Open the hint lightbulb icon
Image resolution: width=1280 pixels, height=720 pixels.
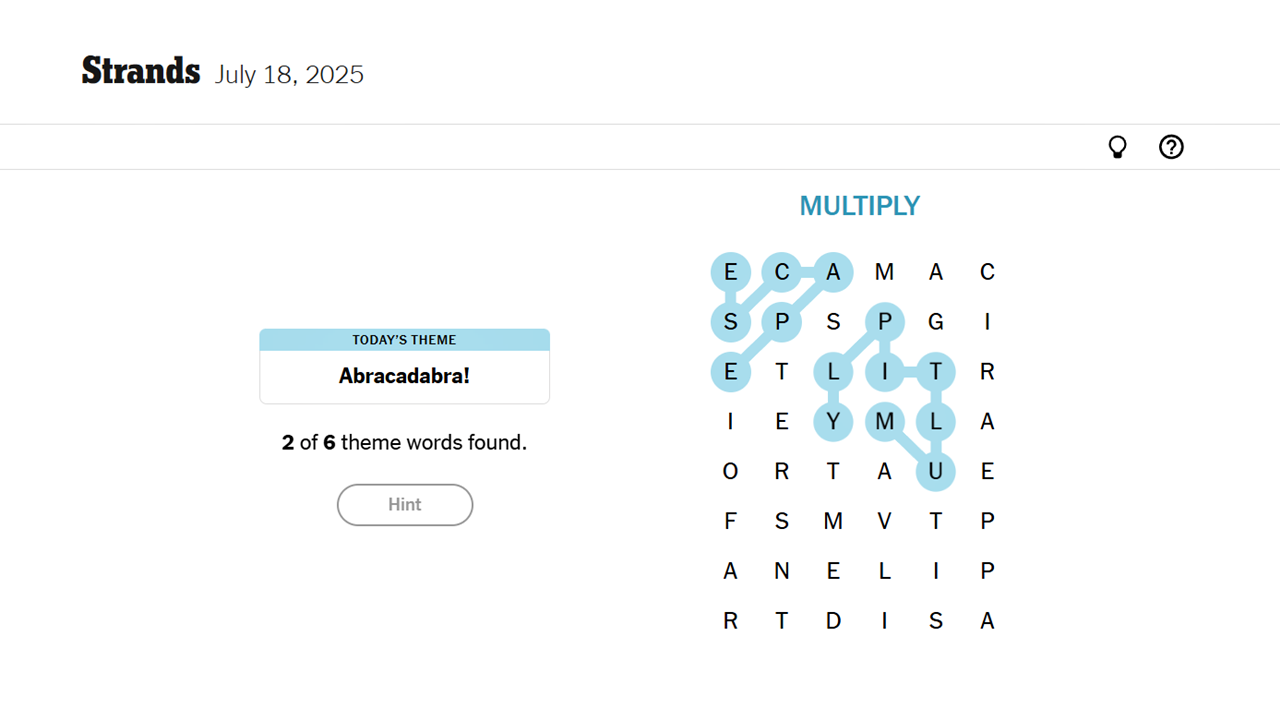click(x=1117, y=147)
